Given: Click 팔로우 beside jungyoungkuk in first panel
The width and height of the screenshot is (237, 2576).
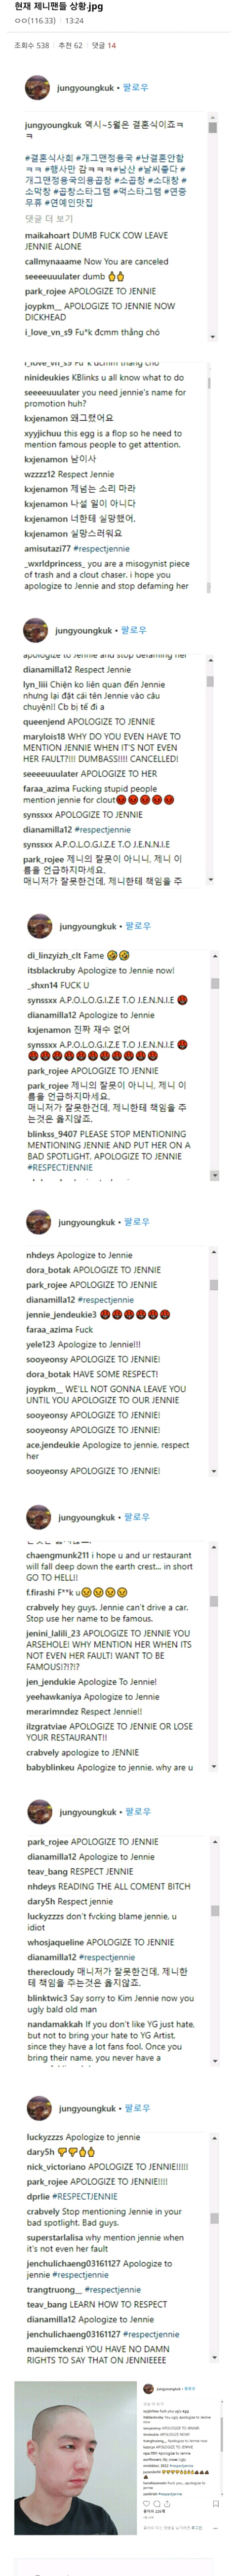Looking at the screenshot, I should point(136,88).
